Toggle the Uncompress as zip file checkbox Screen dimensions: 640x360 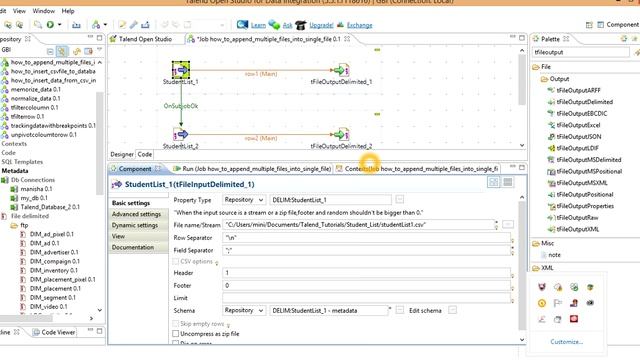click(x=176, y=333)
